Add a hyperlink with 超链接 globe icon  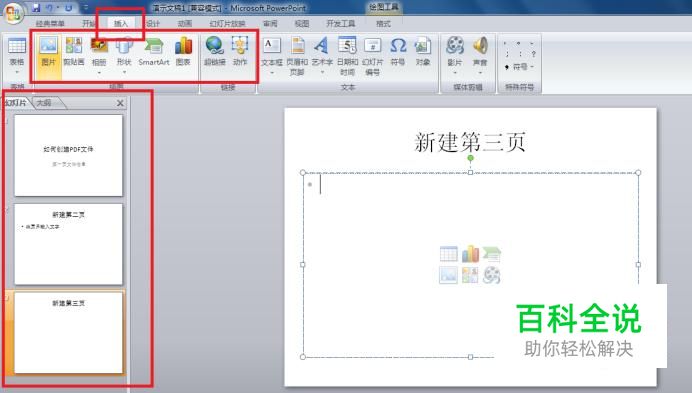214,45
